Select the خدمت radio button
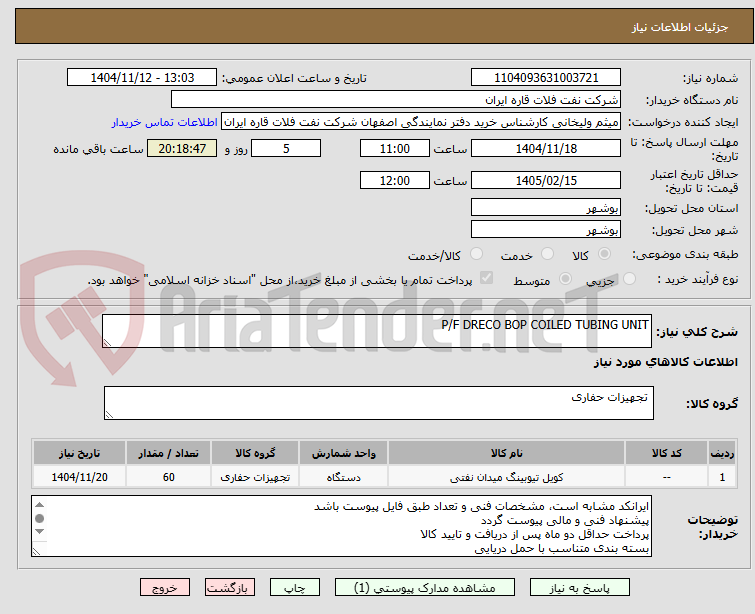Image resolution: width=755 pixels, height=614 pixels. point(547,254)
